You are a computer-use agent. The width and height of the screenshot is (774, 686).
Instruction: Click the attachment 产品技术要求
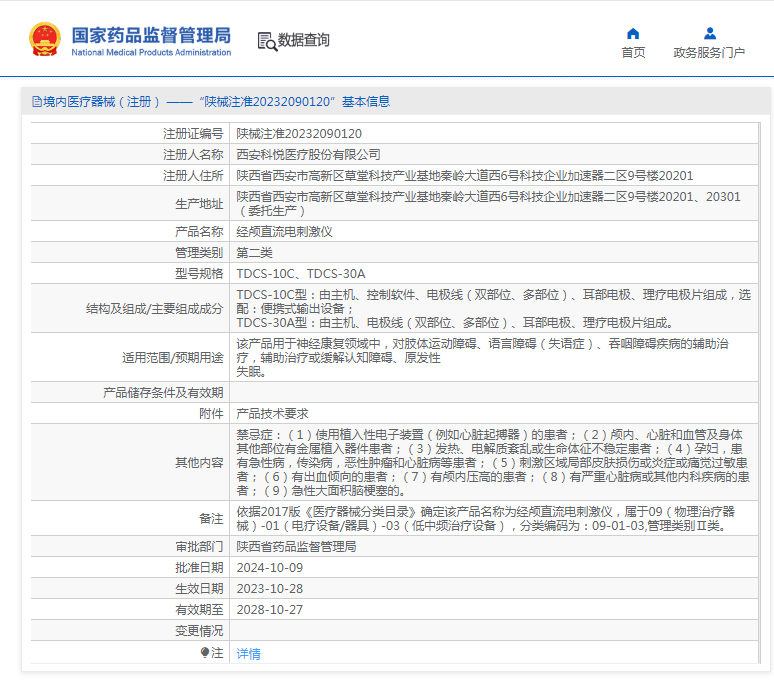272,413
